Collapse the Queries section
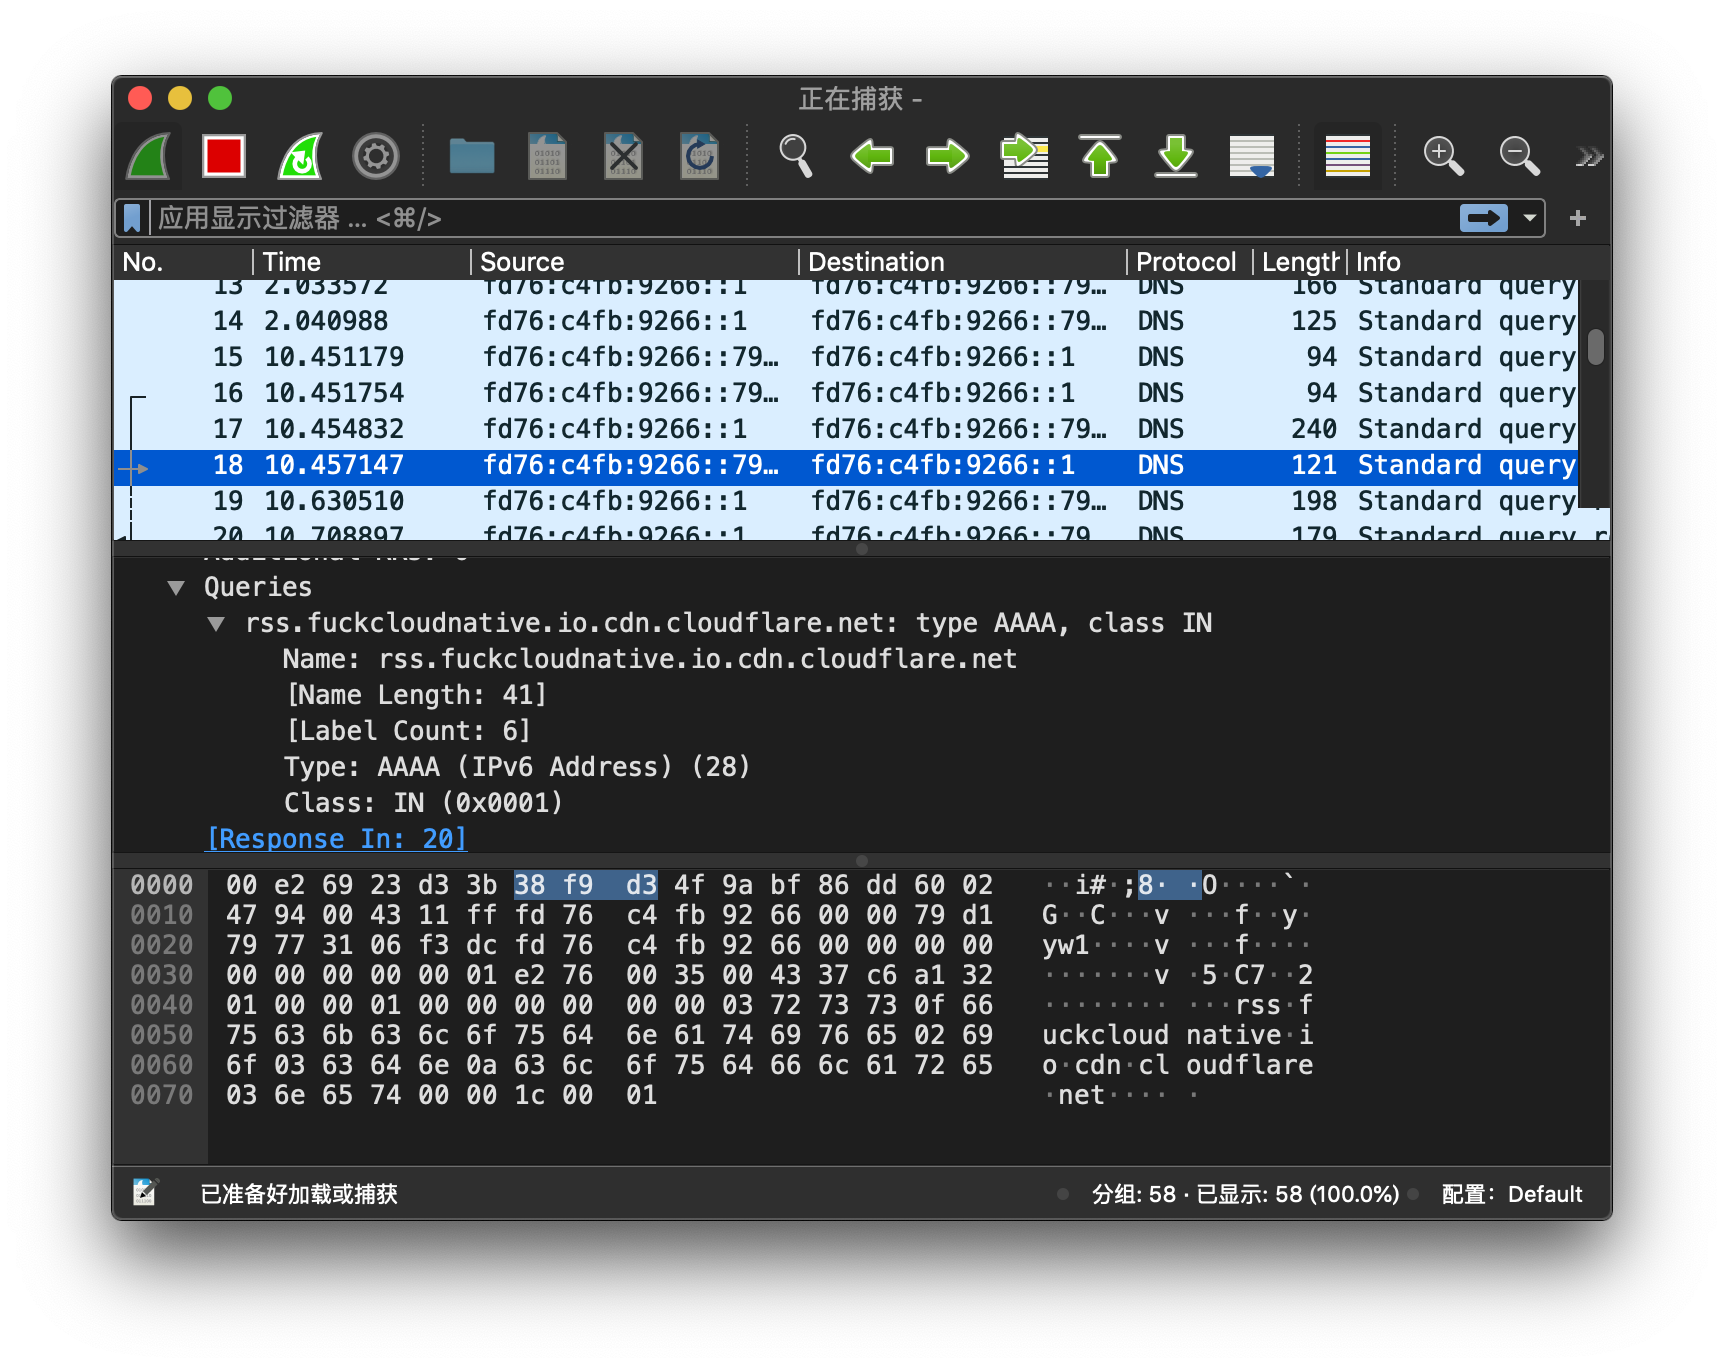This screenshot has width=1724, height=1368. [x=177, y=587]
